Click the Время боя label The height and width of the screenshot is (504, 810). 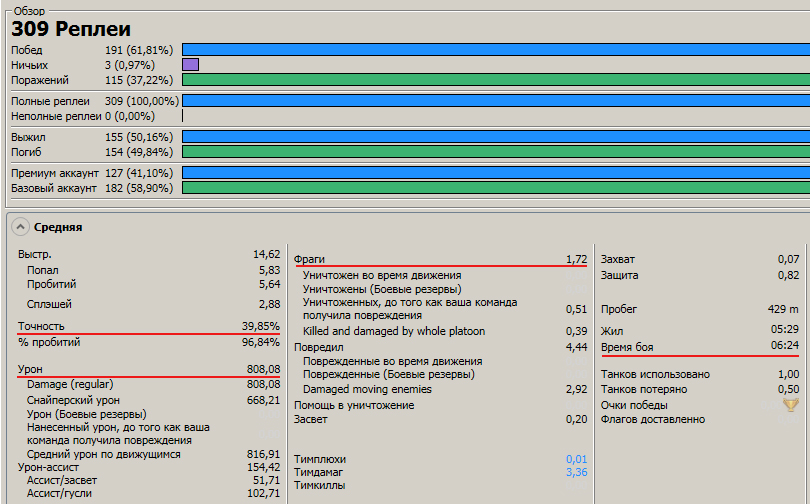coord(627,347)
